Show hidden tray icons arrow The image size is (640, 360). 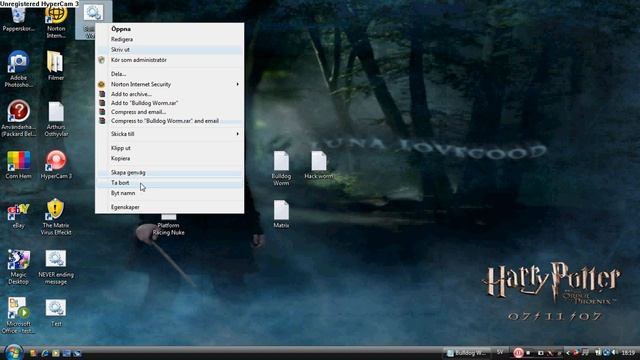click(568, 353)
